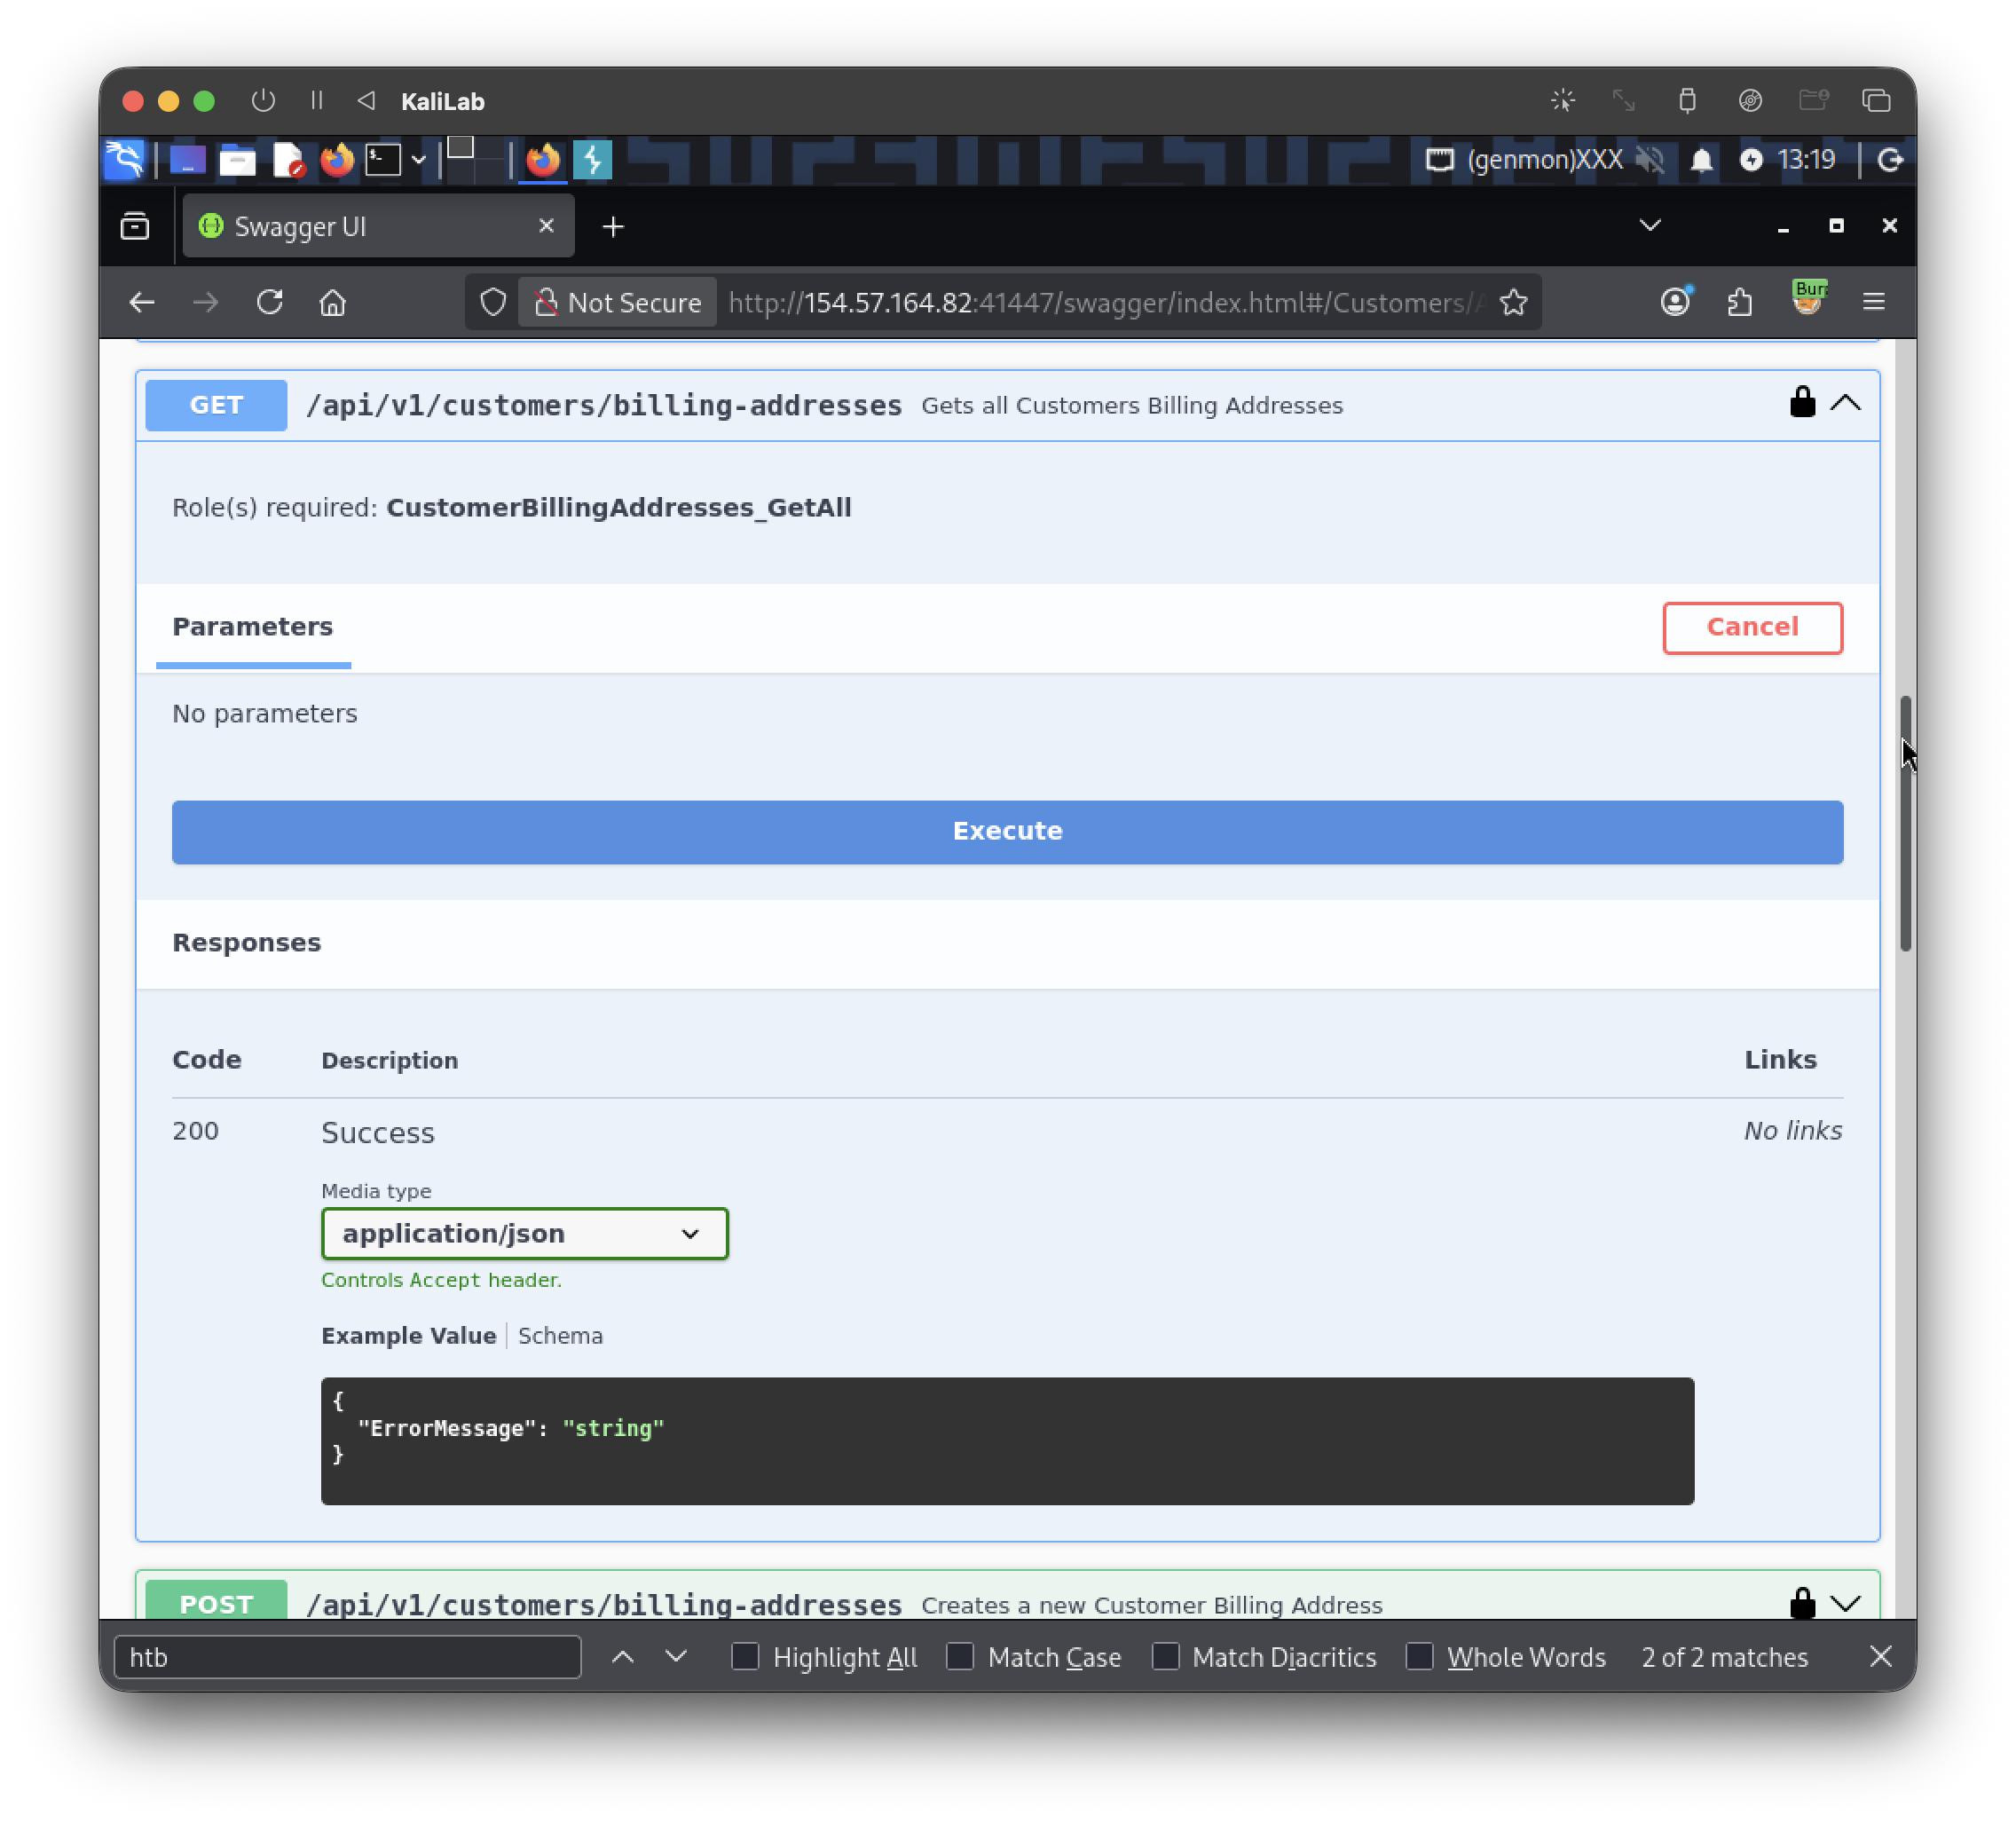Close the find bar
The image size is (2016, 1823).
point(1880,1657)
